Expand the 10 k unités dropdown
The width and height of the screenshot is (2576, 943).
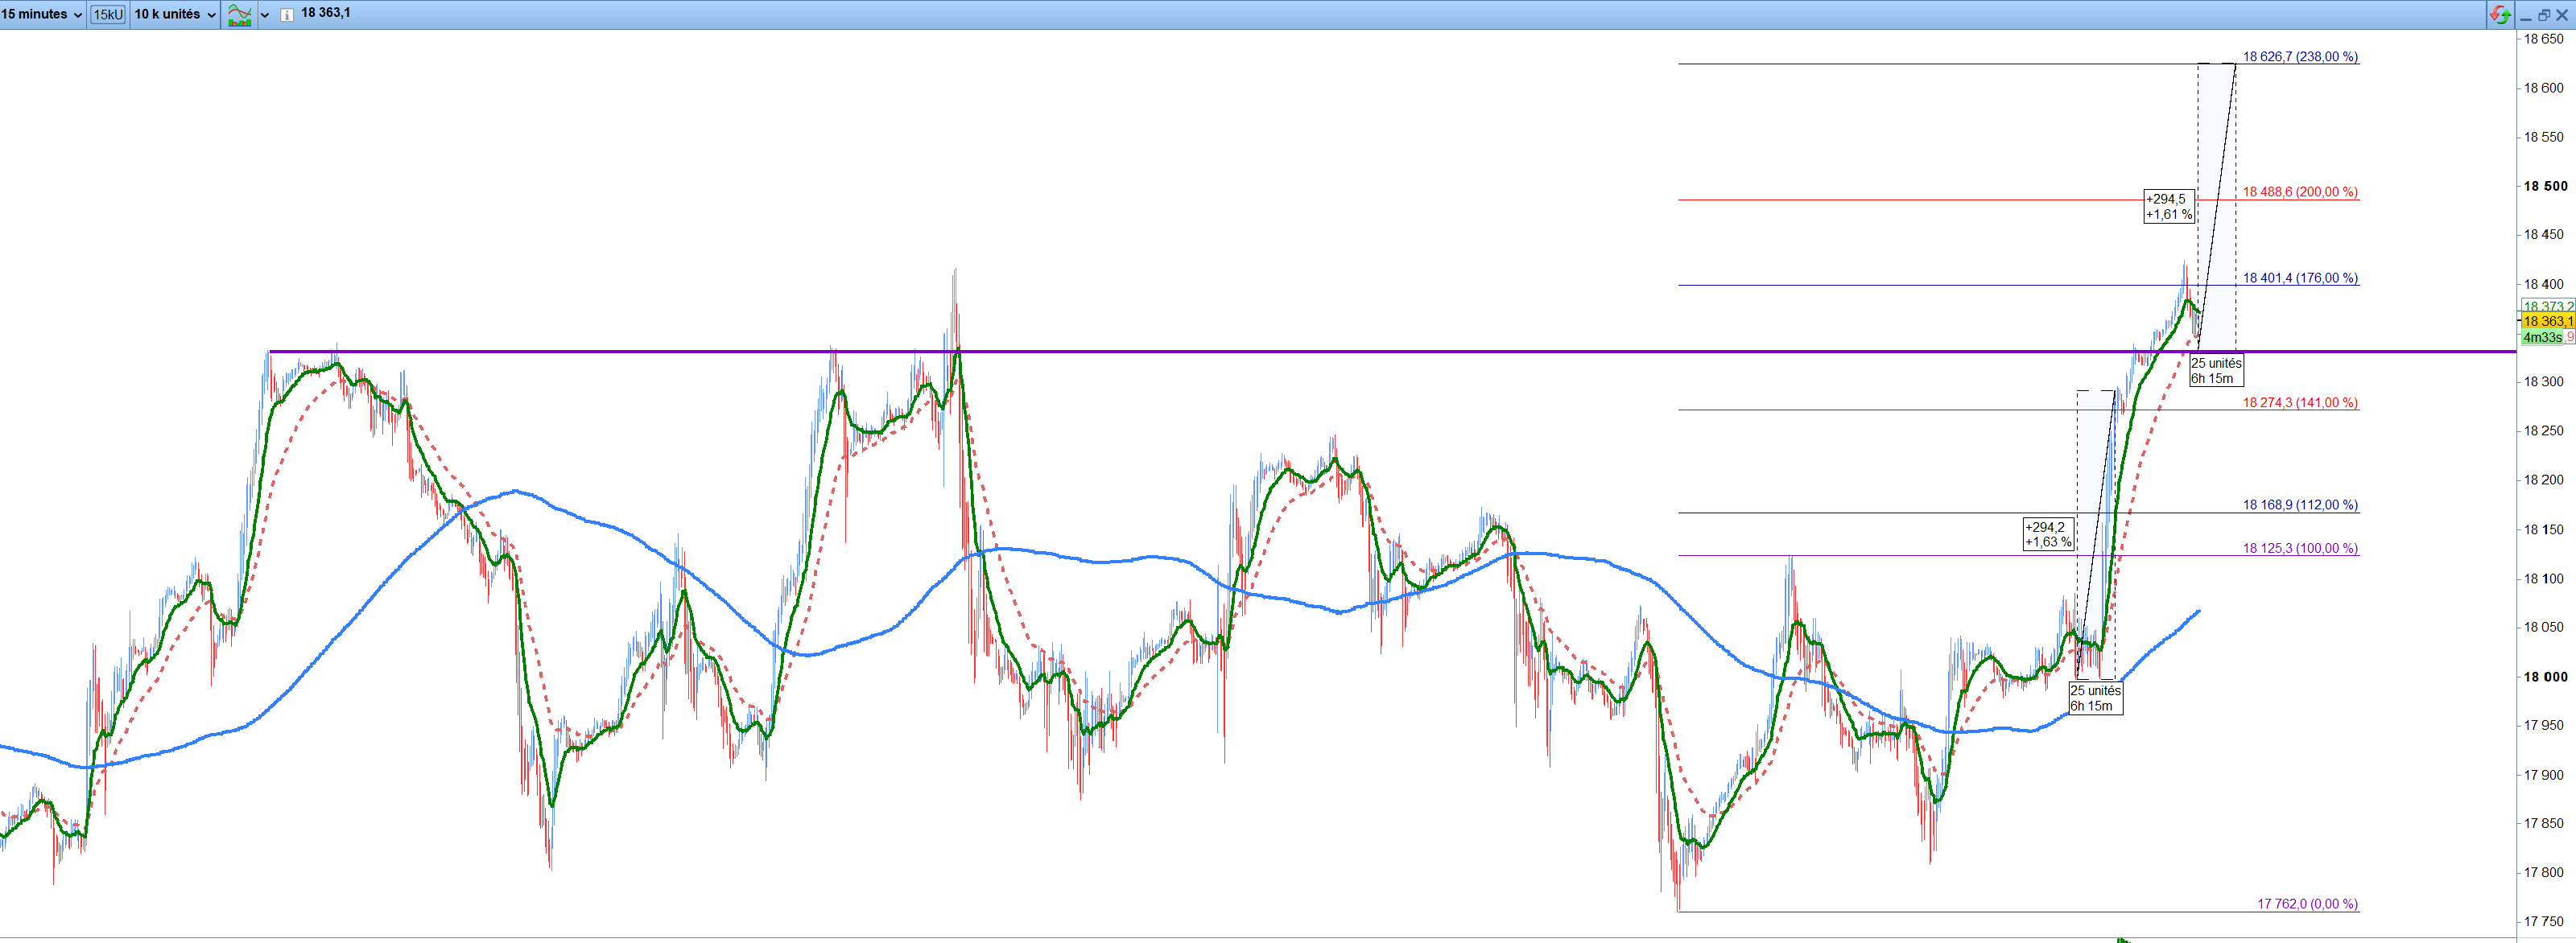[x=174, y=14]
